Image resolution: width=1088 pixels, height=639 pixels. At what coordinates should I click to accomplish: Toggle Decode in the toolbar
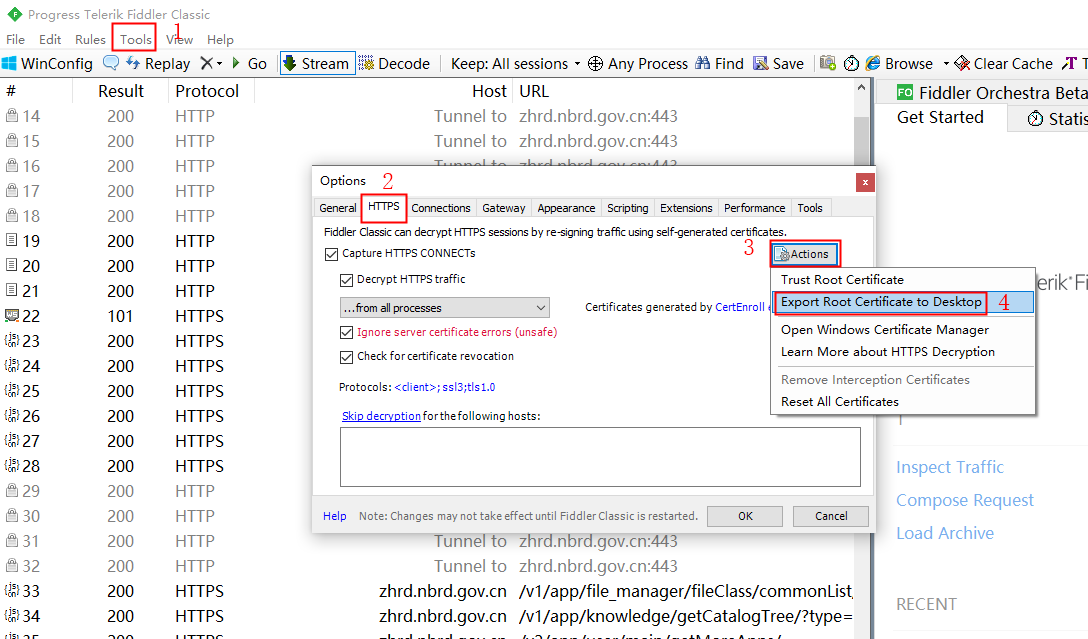394,64
